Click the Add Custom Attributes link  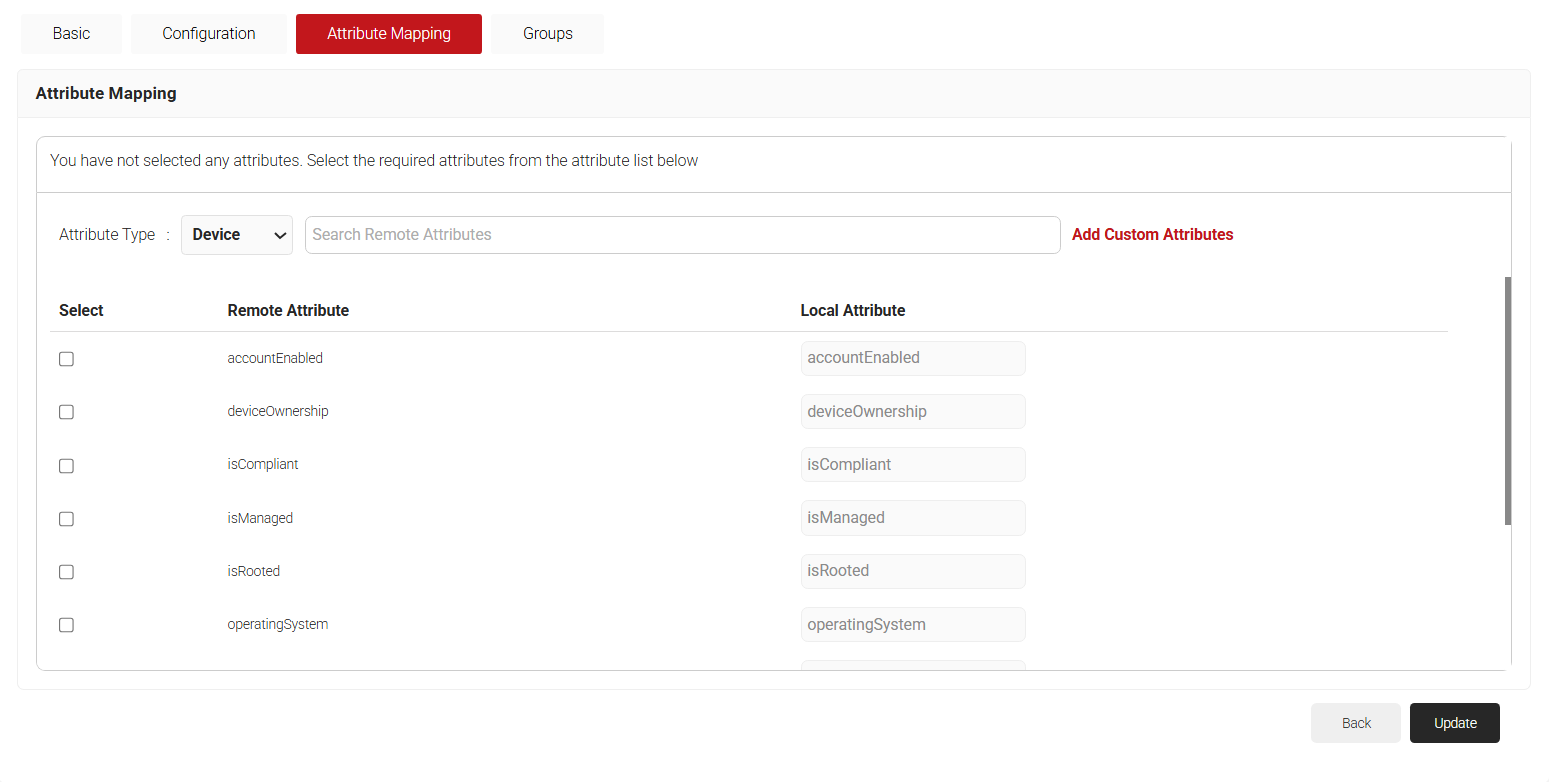coord(1152,235)
